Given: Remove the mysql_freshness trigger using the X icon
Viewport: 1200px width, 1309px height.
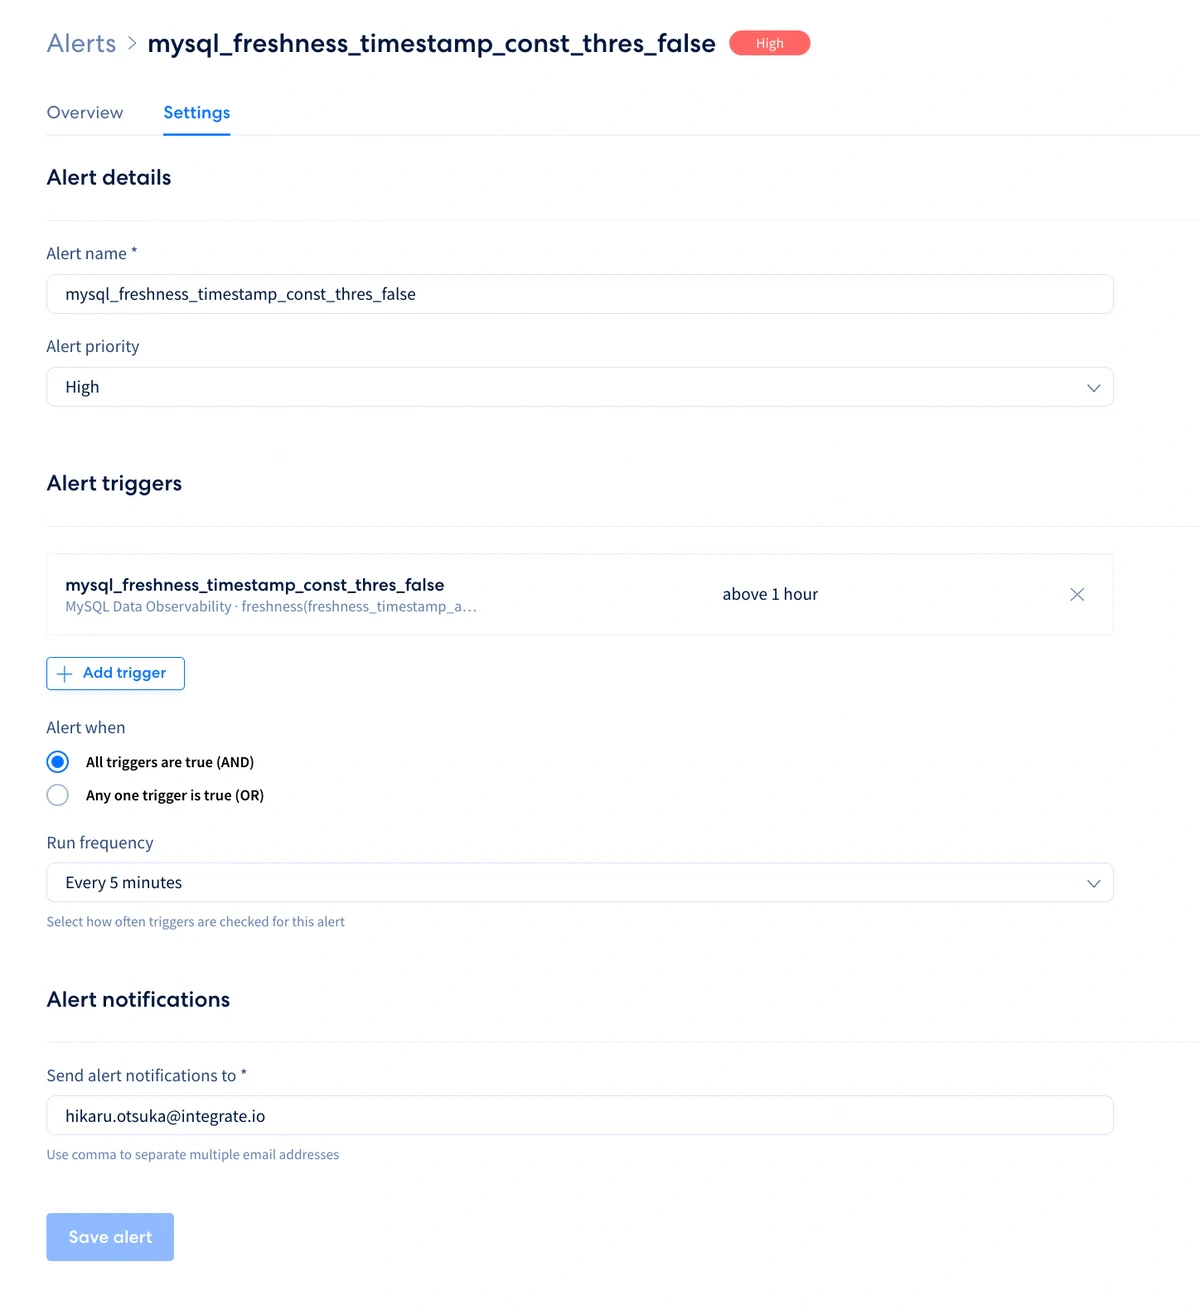Looking at the screenshot, I should pyautogui.click(x=1077, y=594).
